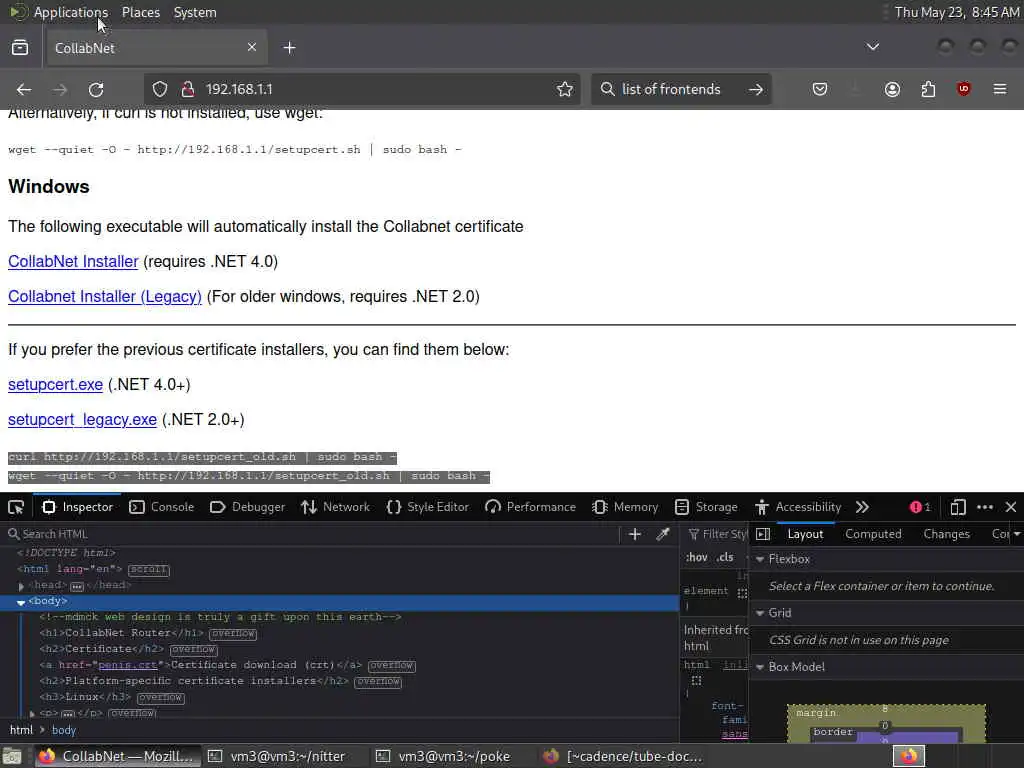
Task: Click the red error count badge
Action: [920, 507]
